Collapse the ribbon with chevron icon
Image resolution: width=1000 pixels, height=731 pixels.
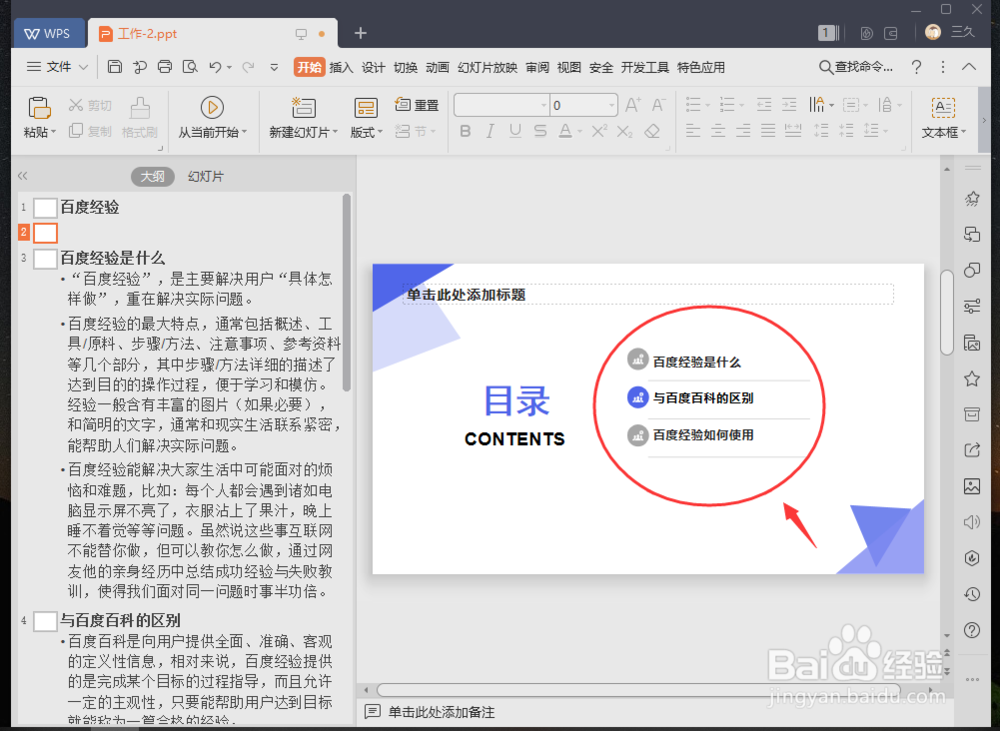(969, 67)
